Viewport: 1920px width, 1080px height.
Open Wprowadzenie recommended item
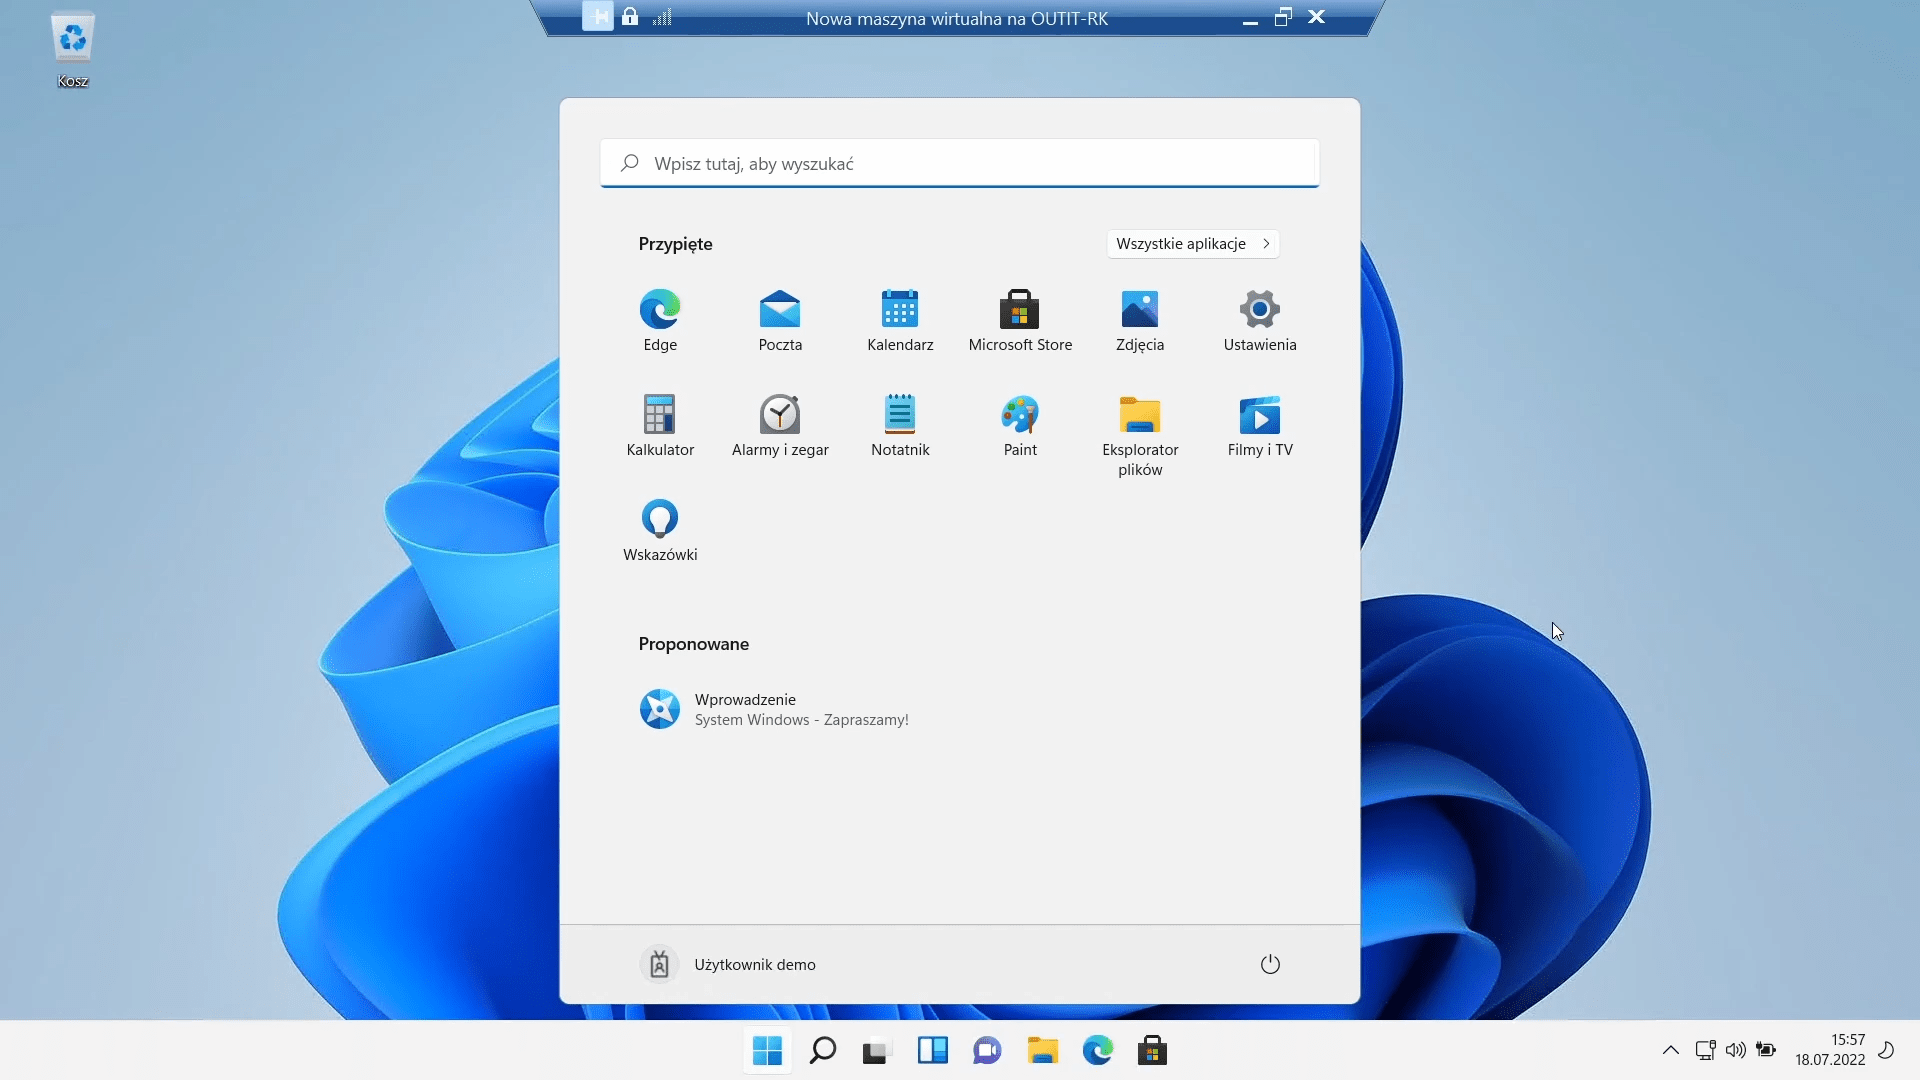[774, 709]
